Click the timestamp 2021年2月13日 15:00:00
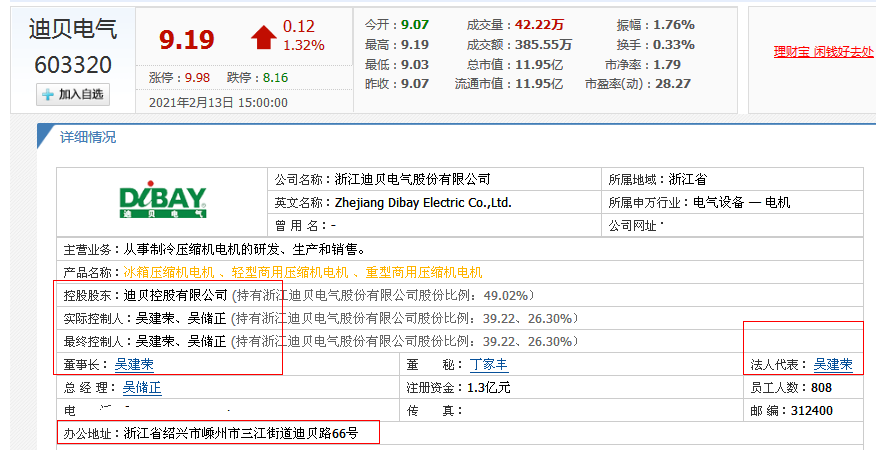This screenshot has height=450, width=876. click(x=218, y=103)
